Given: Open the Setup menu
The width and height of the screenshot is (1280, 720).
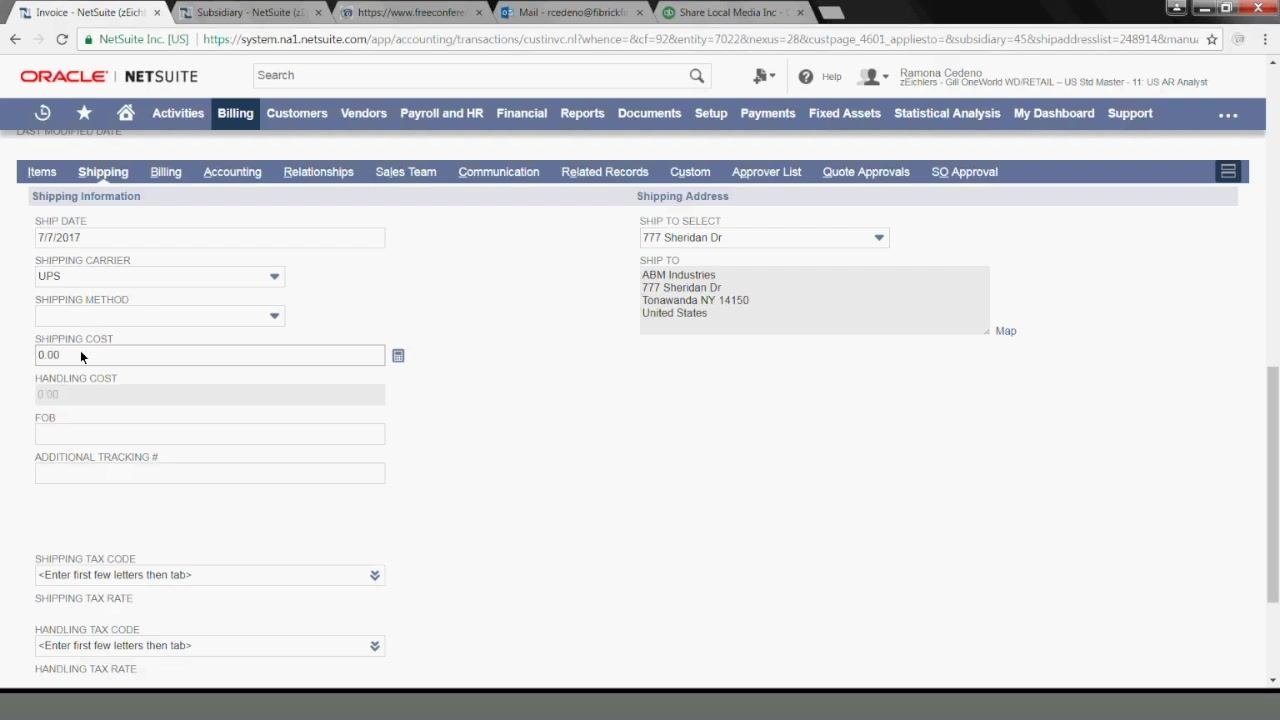Looking at the screenshot, I should tap(711, 113).
